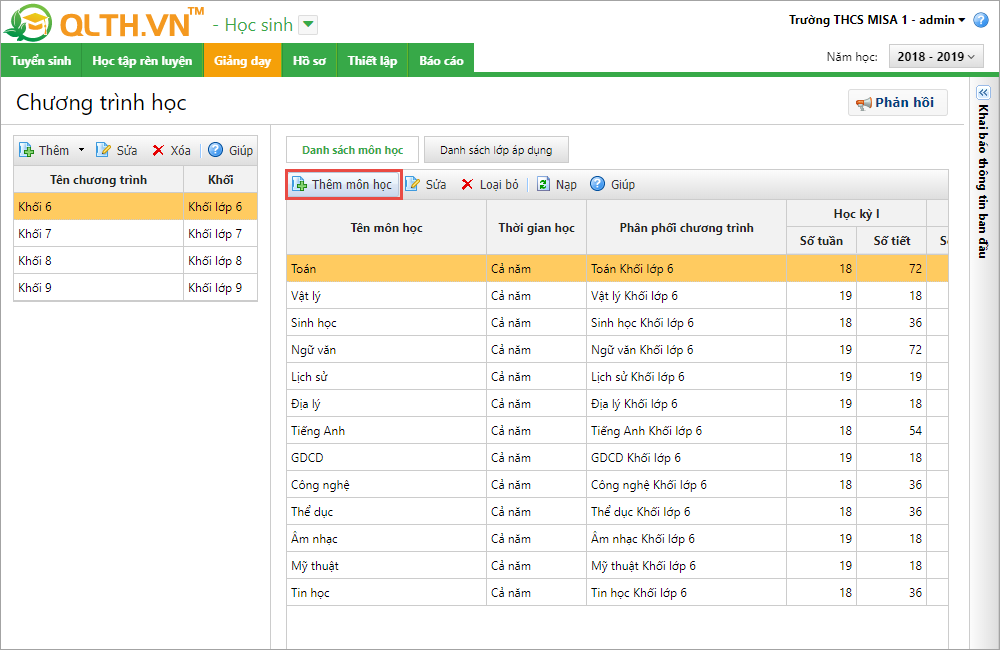Select Khối 8 in program list

point(98,261)
